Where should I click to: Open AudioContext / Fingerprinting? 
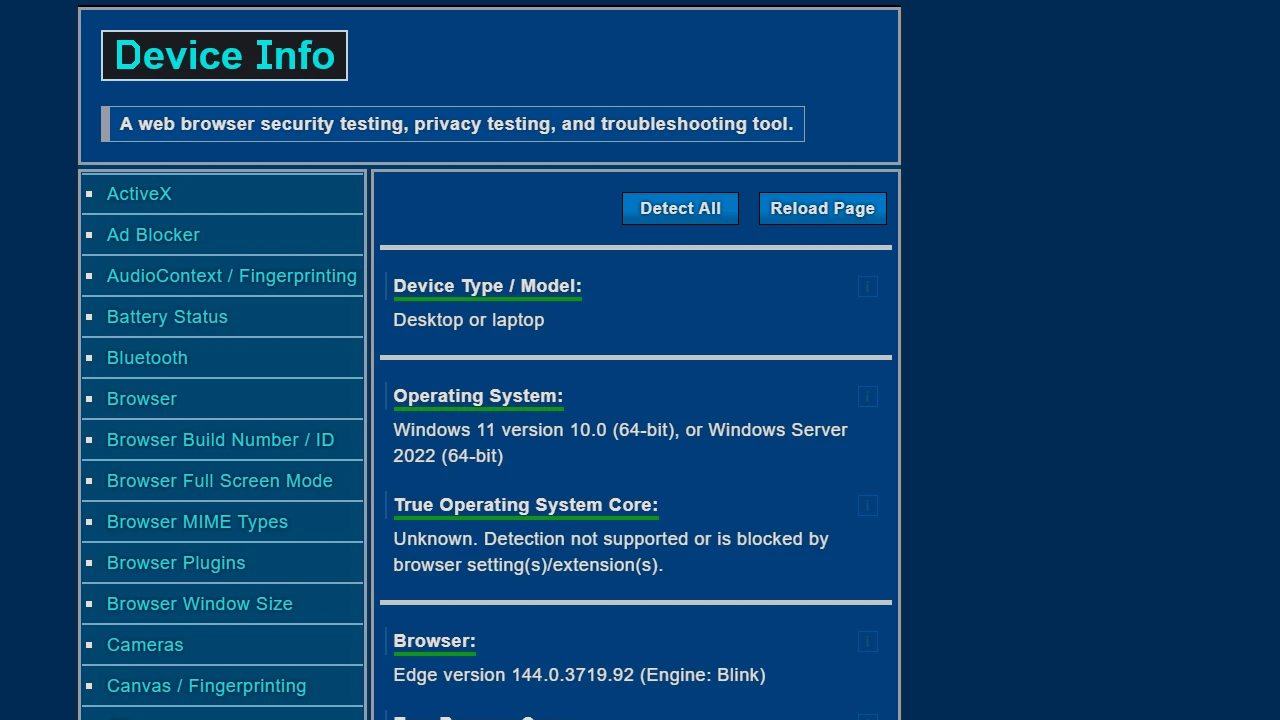coord(232,276)
